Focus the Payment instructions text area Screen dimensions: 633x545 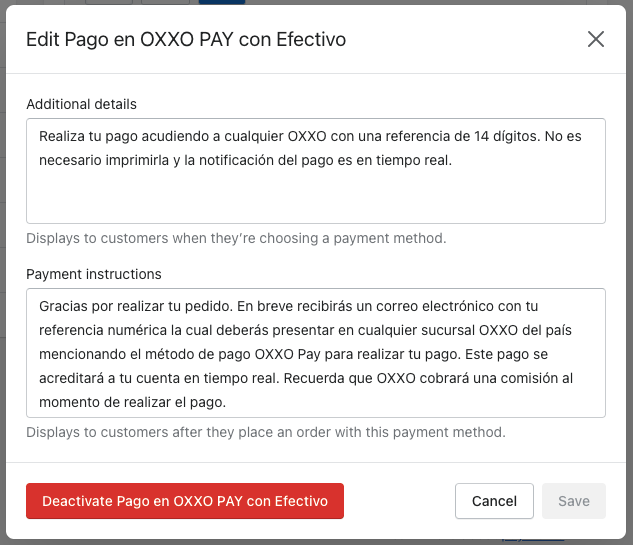316,353
